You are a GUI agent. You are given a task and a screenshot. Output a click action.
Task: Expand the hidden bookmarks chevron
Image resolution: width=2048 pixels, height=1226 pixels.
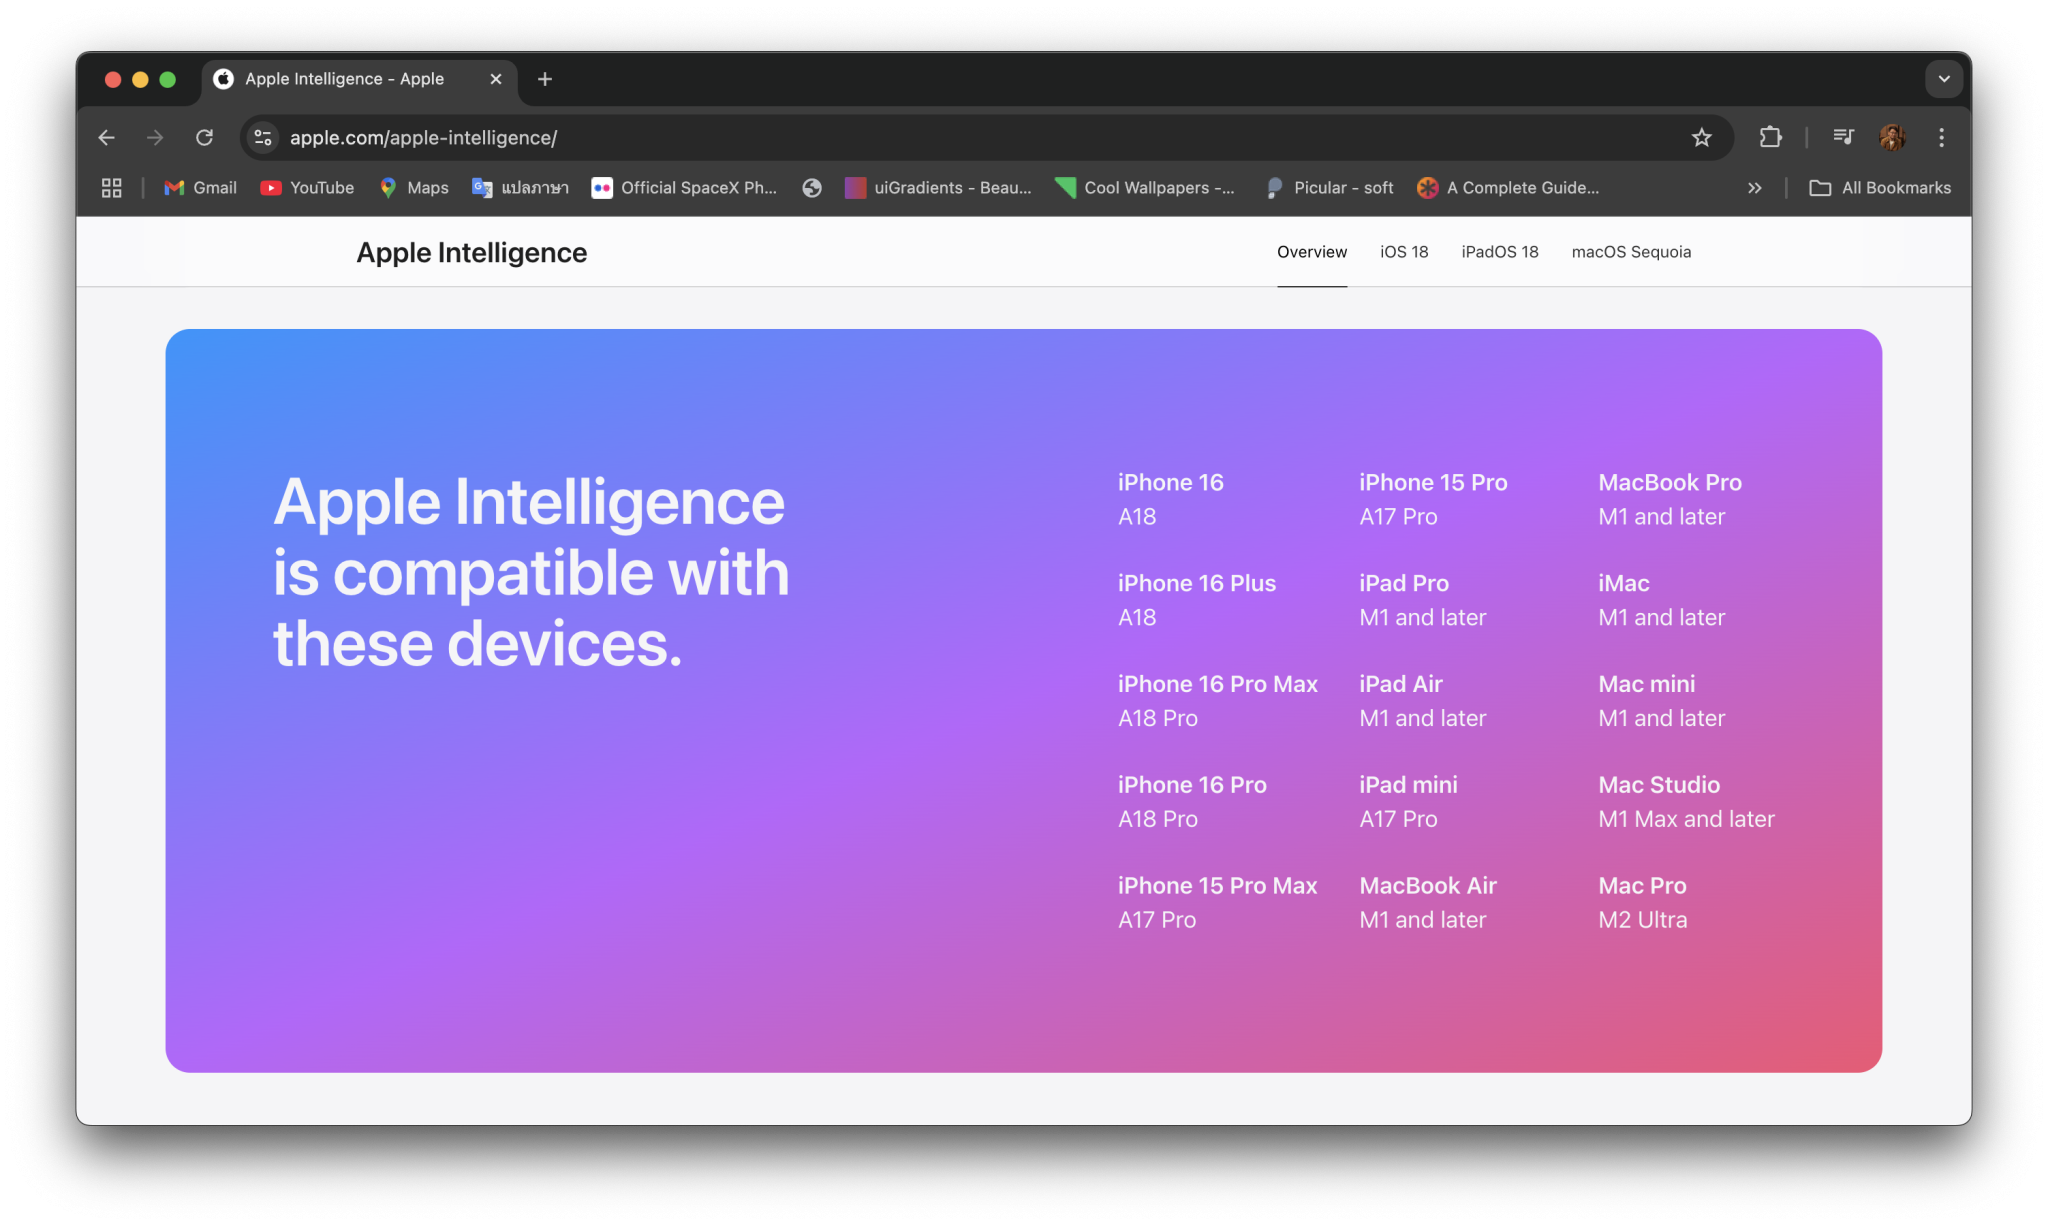tap(1754, 188)
